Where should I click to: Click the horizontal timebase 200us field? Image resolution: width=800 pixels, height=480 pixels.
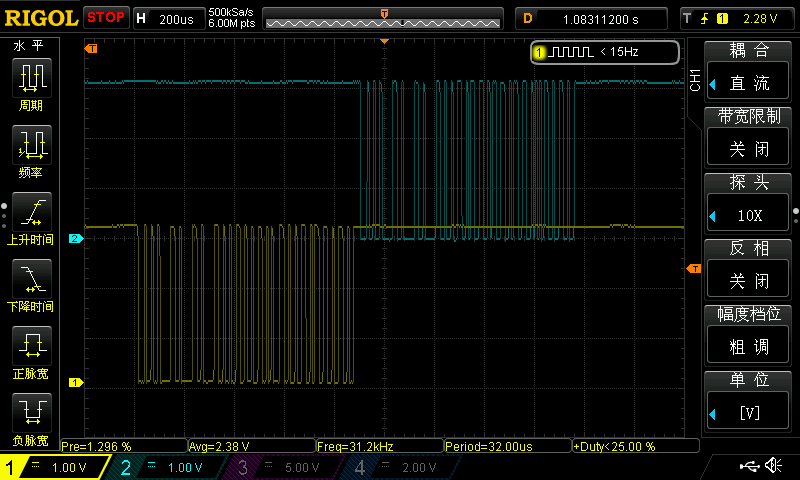[x=169, y=19]
